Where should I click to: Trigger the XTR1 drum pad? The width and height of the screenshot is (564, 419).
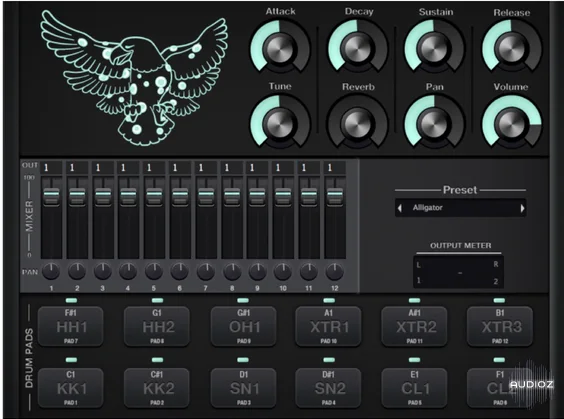(328, 327)
